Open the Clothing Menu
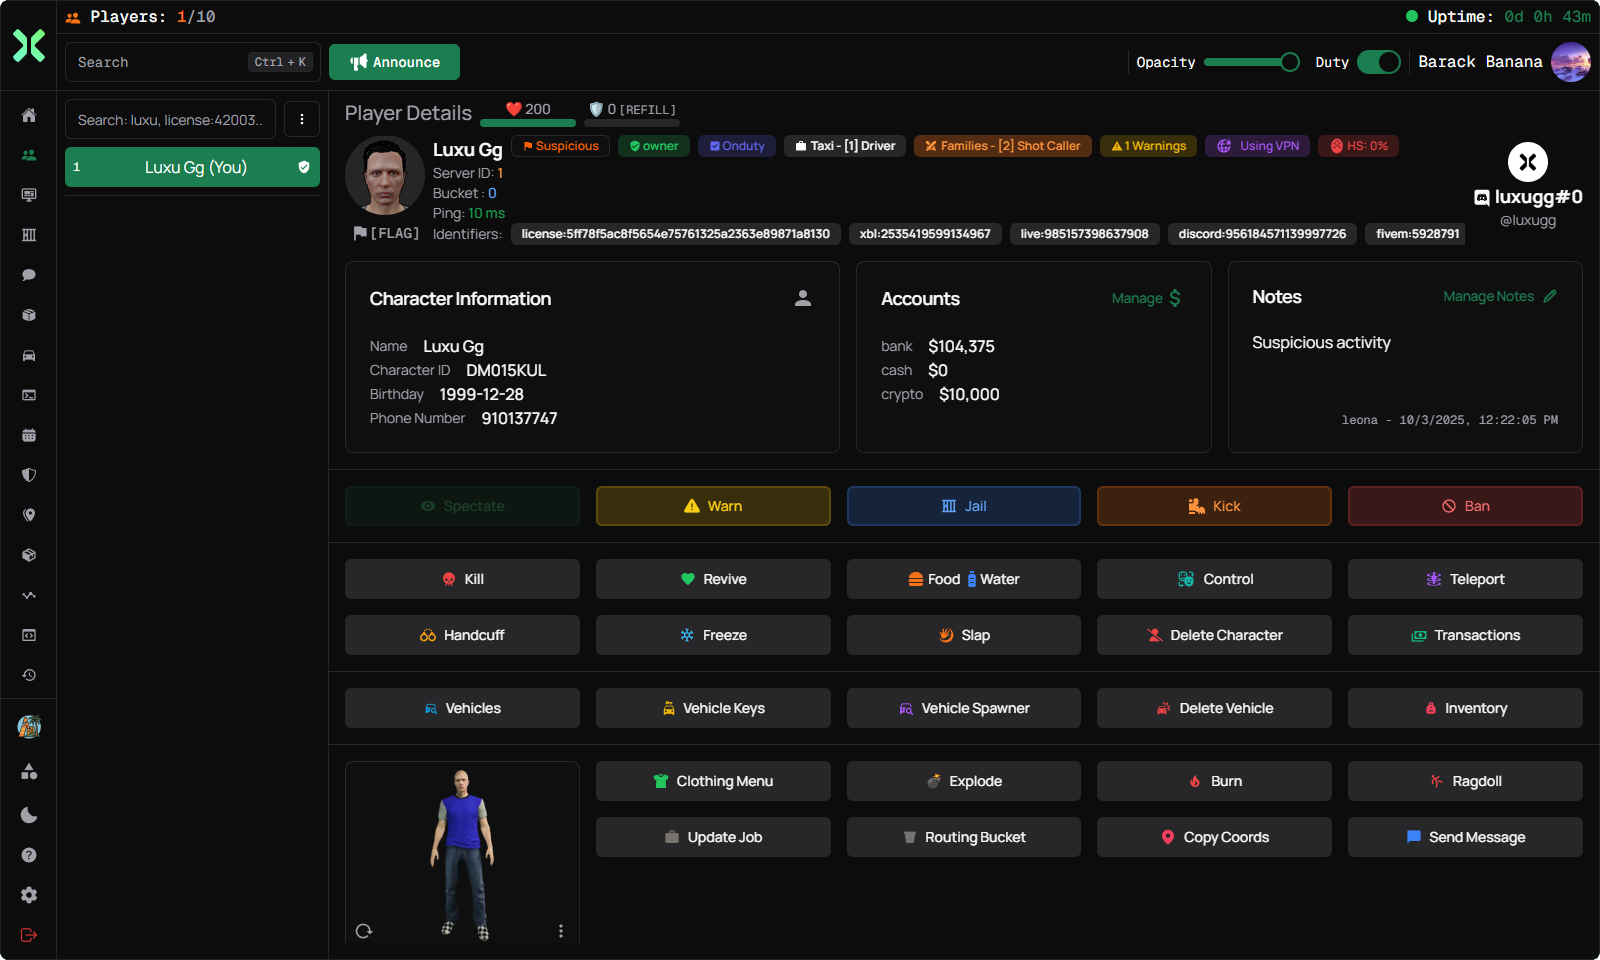The image size is (1600, 960). point(713,781)
